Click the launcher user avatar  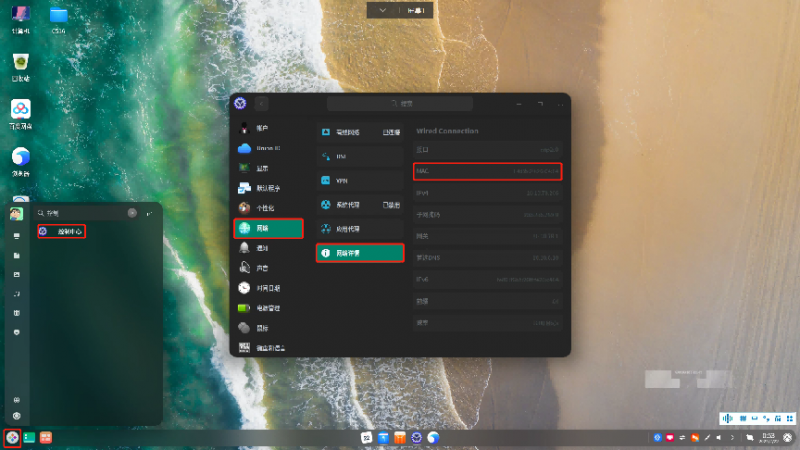point(16,214)
